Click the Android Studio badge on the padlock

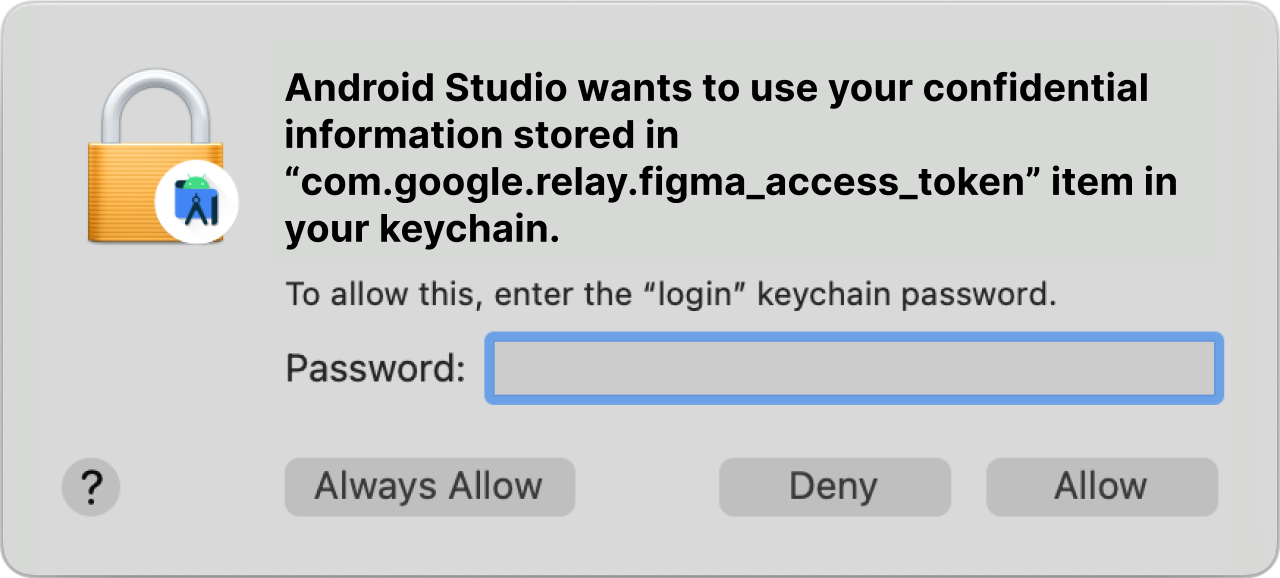(197, 200)
